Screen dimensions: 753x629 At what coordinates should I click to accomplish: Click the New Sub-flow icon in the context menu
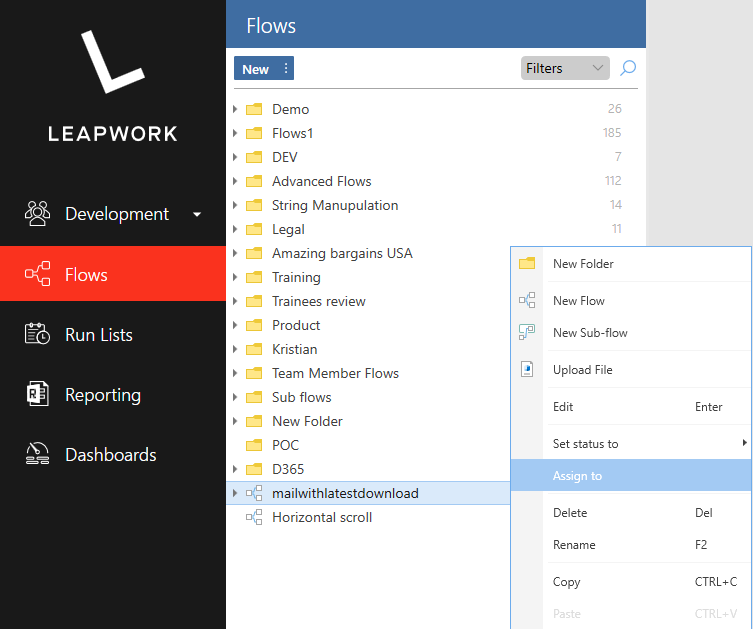click(x=527, y=332)
